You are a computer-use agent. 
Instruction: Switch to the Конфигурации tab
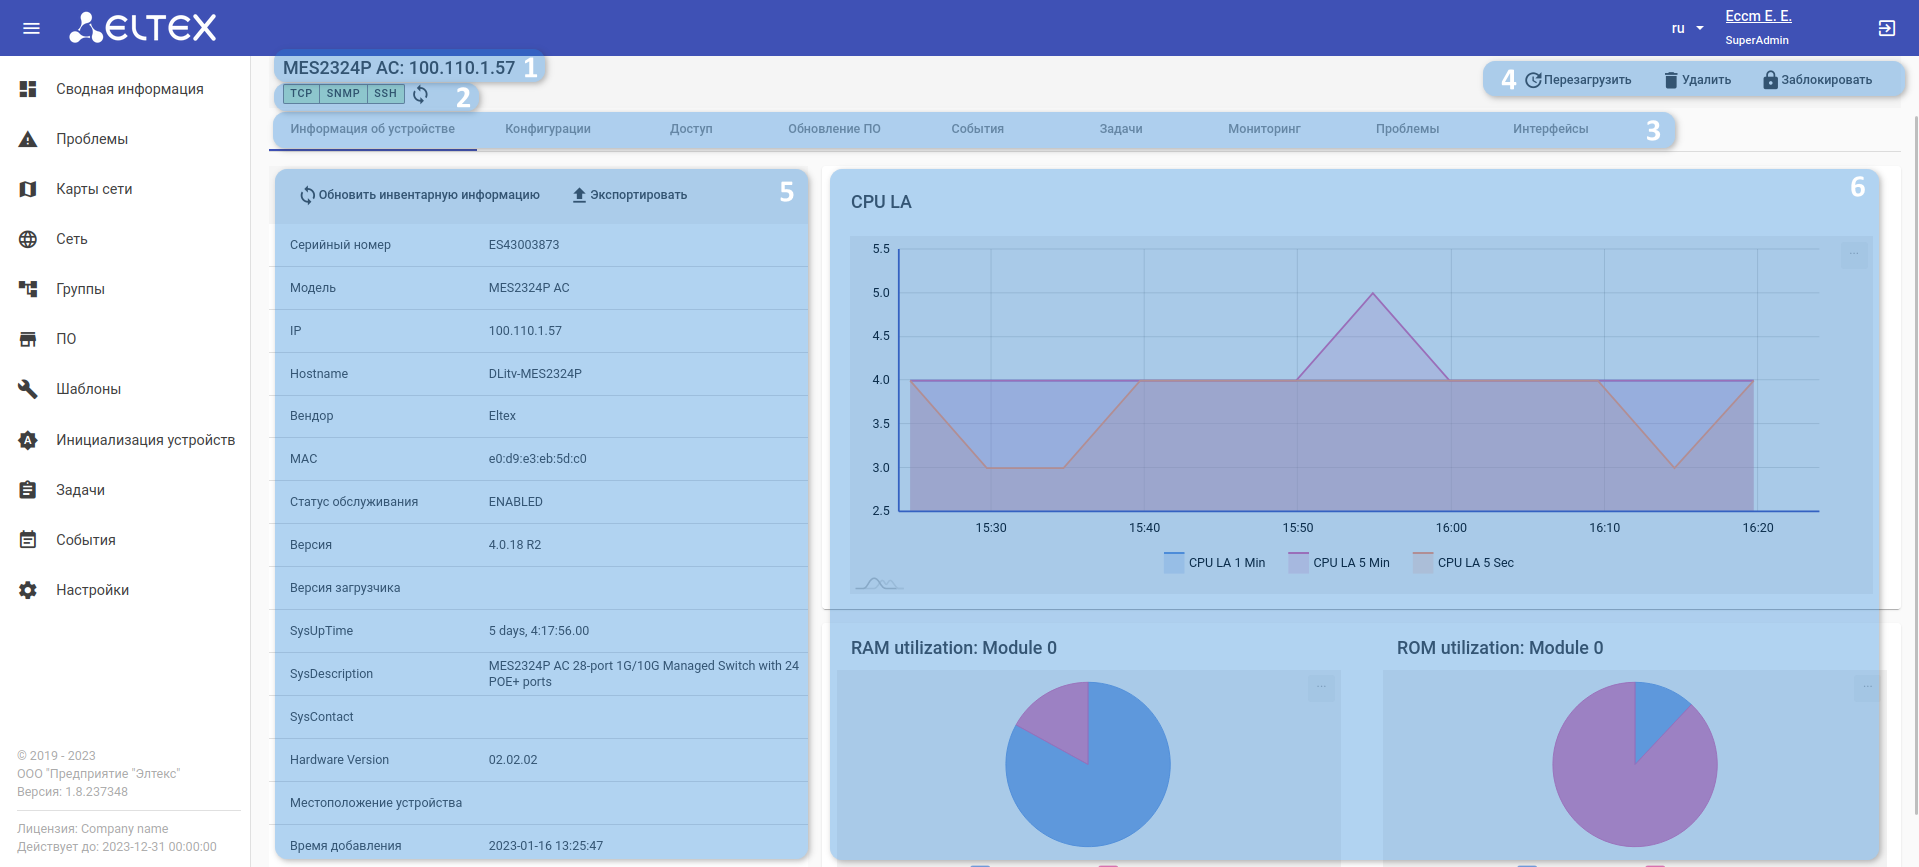pyautogui.click(x=548, y=129)
